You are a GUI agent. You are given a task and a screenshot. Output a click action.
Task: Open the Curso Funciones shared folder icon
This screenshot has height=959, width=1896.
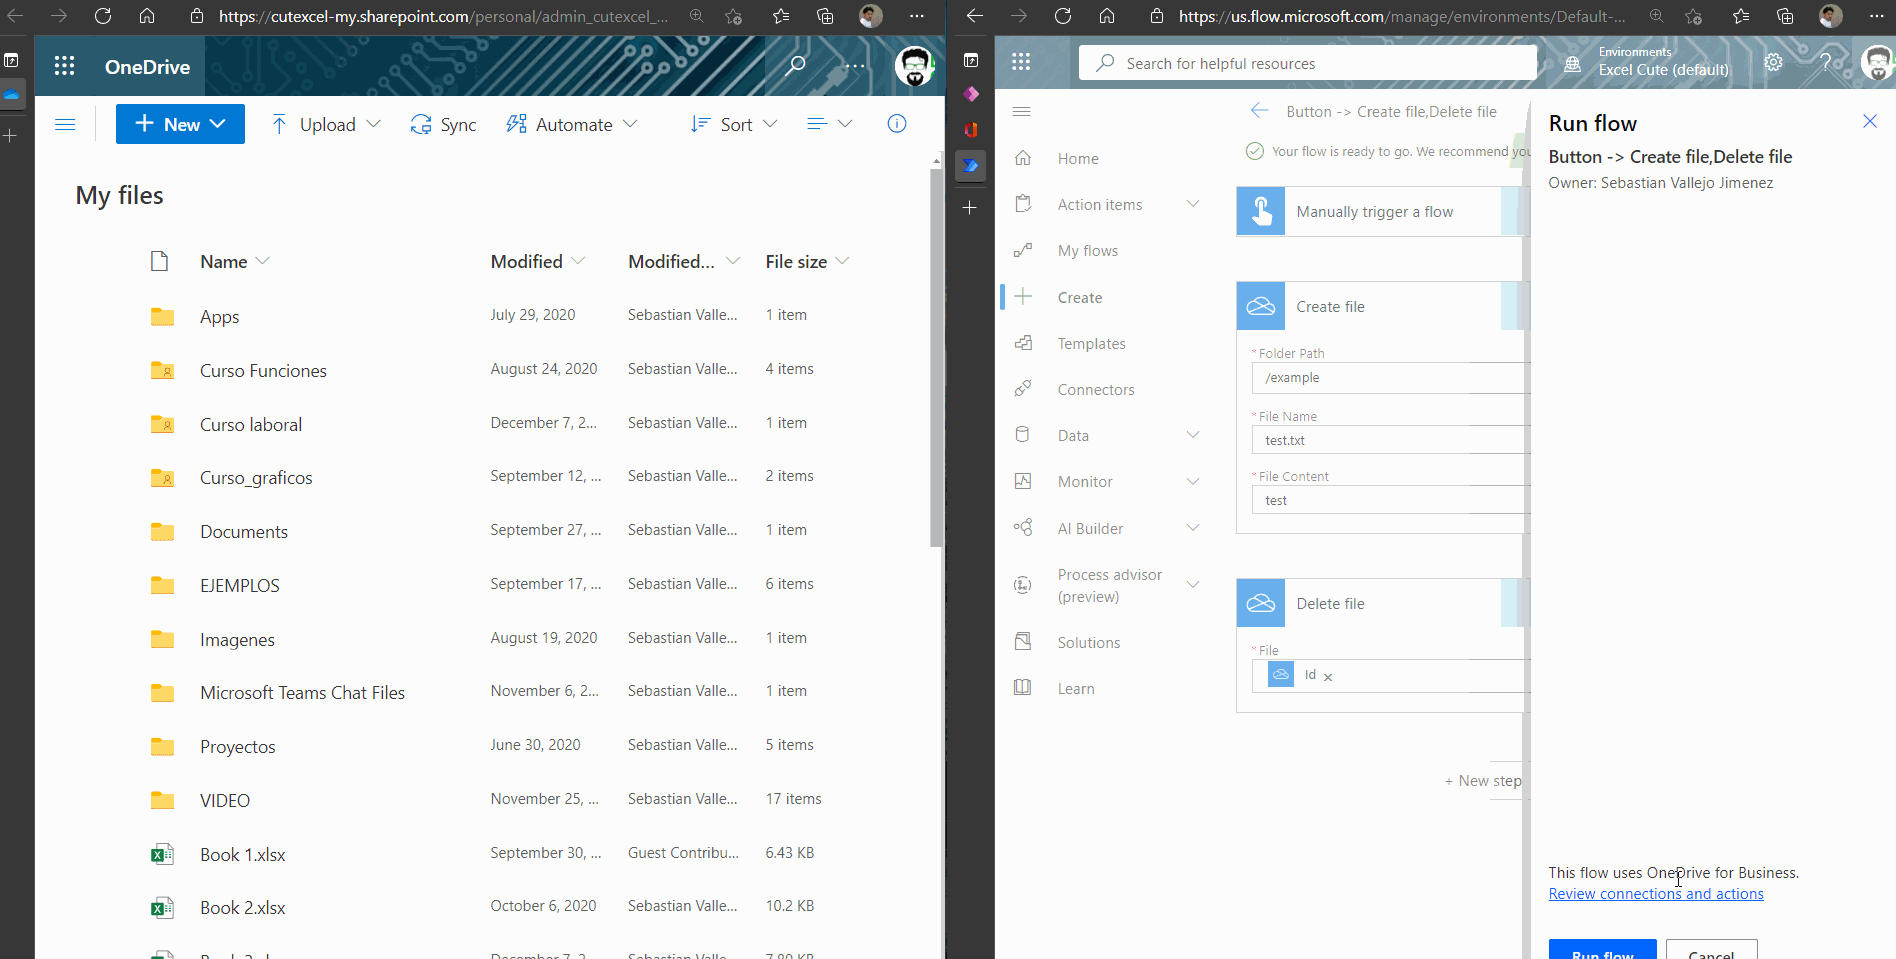(162, 370)
